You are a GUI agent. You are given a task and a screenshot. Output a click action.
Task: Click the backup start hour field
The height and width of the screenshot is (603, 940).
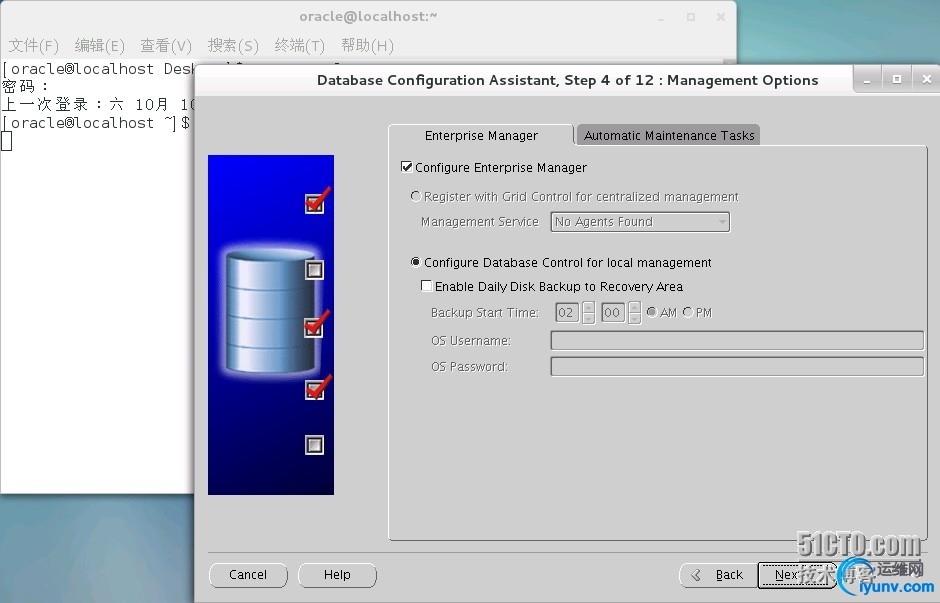(x=566, y=312)
